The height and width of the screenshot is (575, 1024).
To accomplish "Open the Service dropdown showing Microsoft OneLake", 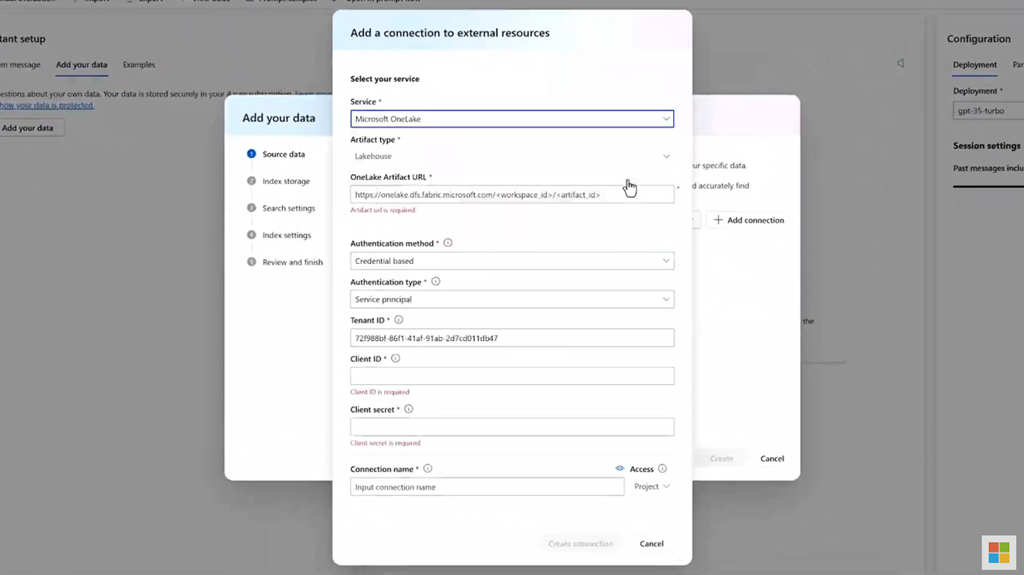I will point(512,119).
